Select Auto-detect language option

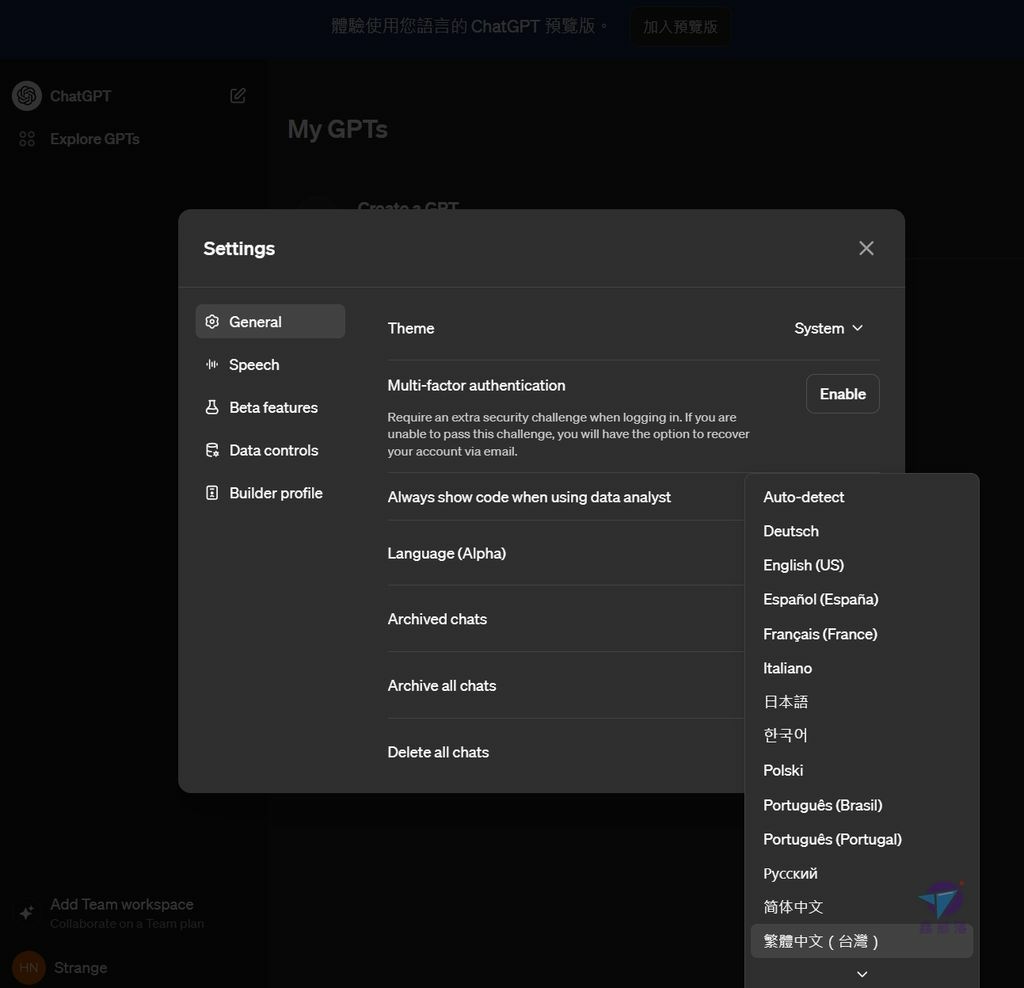click(861, 497)
